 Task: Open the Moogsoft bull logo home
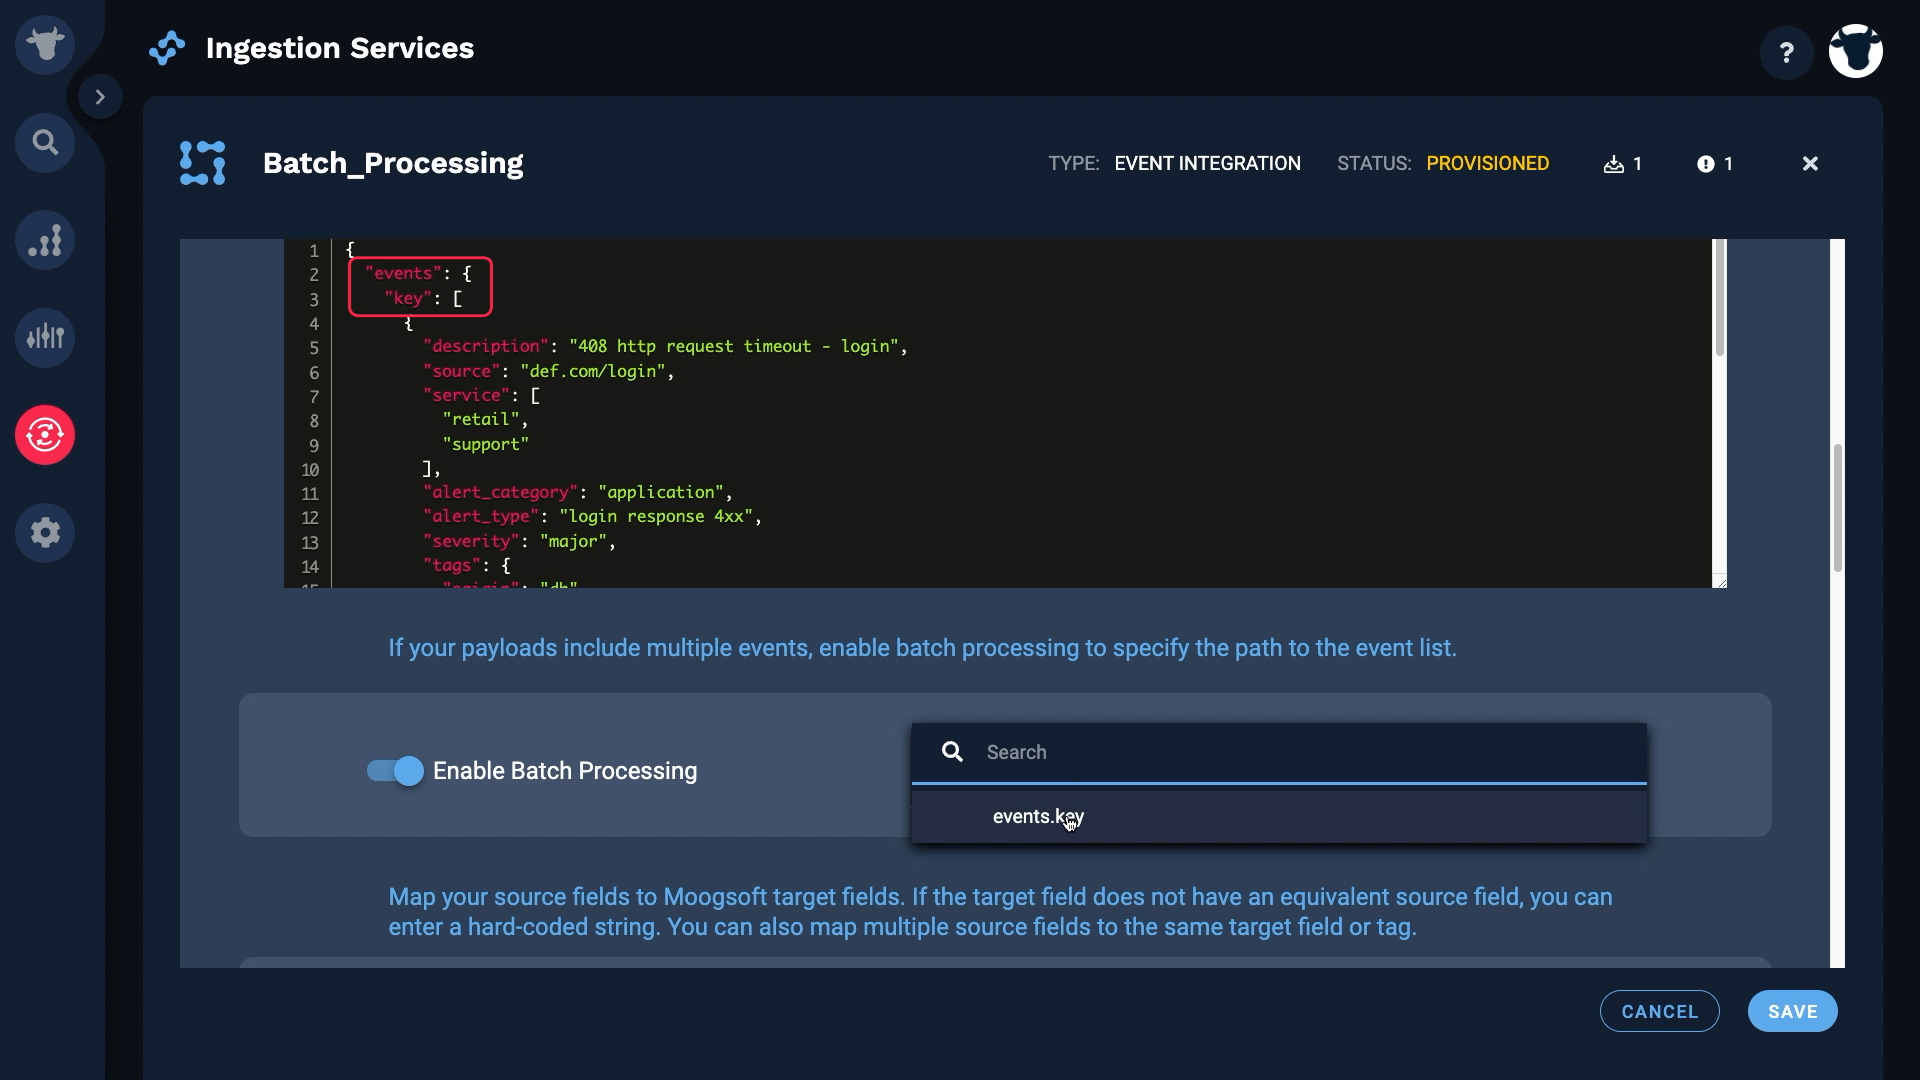click(x=45, y=45)
